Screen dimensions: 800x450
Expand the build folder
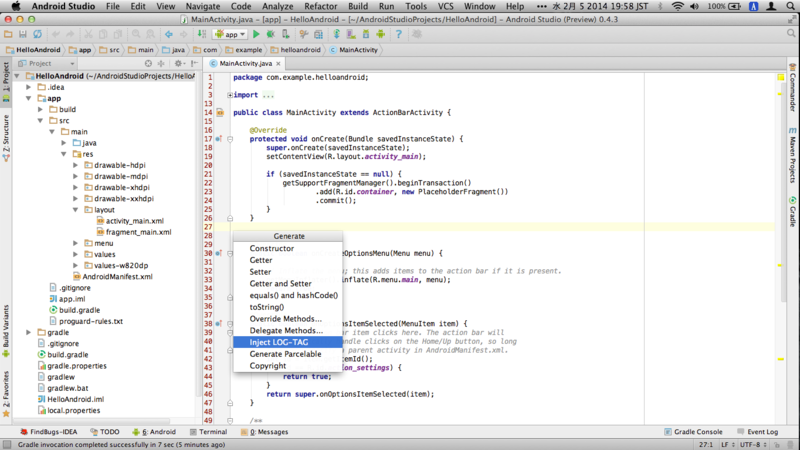(x=40, y=109)
